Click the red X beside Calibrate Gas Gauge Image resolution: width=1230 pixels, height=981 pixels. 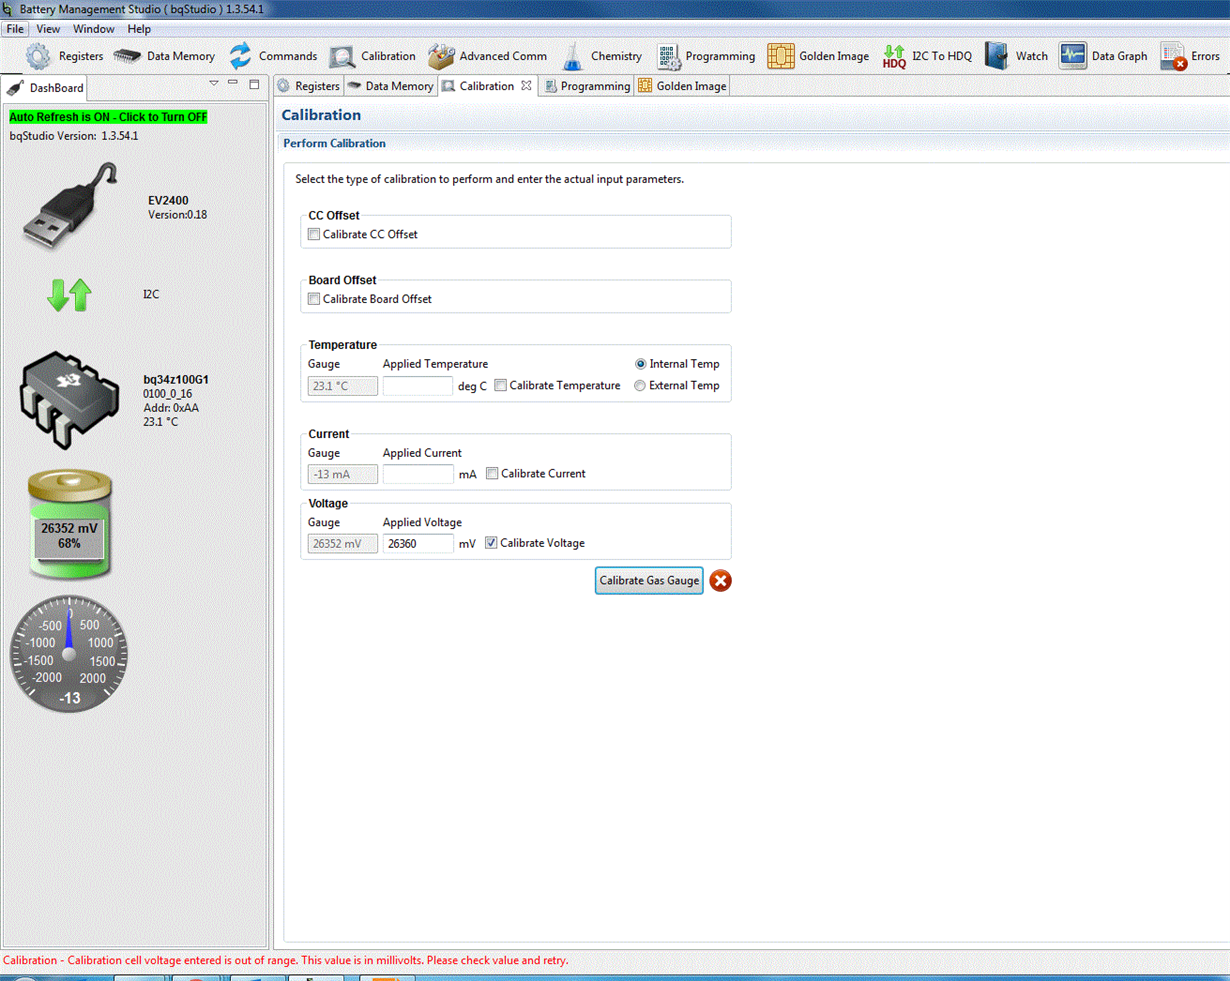coord(720,581)
